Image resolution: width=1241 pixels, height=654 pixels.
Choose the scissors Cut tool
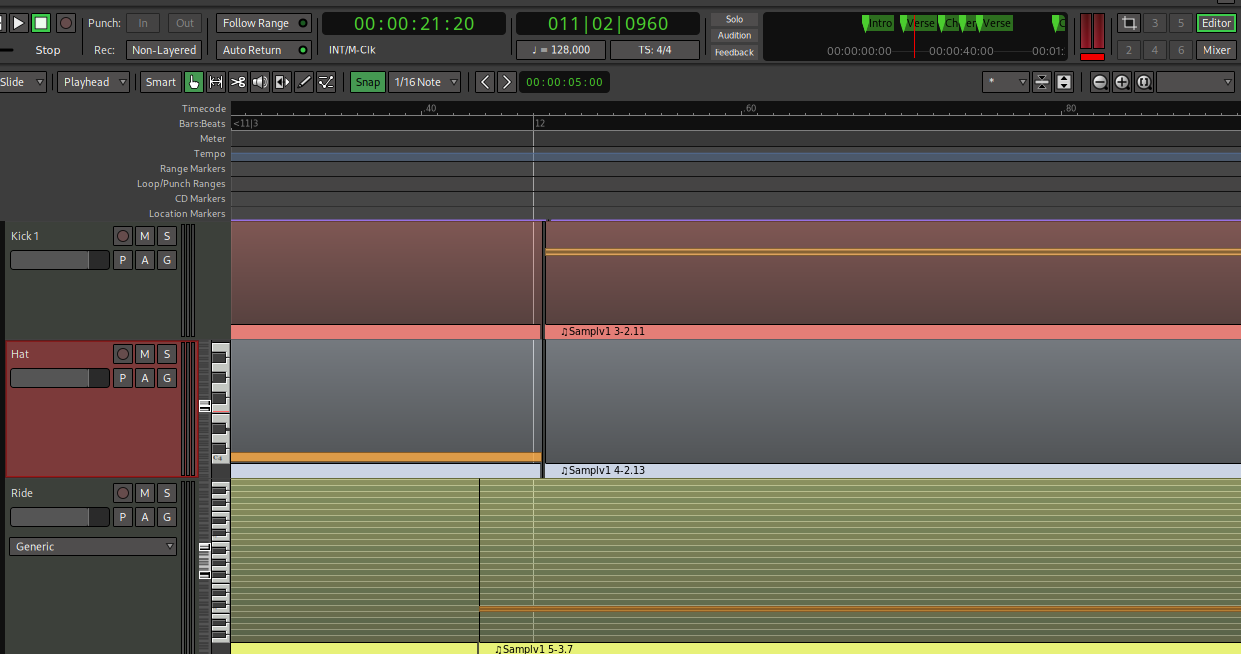pos(238,82)
